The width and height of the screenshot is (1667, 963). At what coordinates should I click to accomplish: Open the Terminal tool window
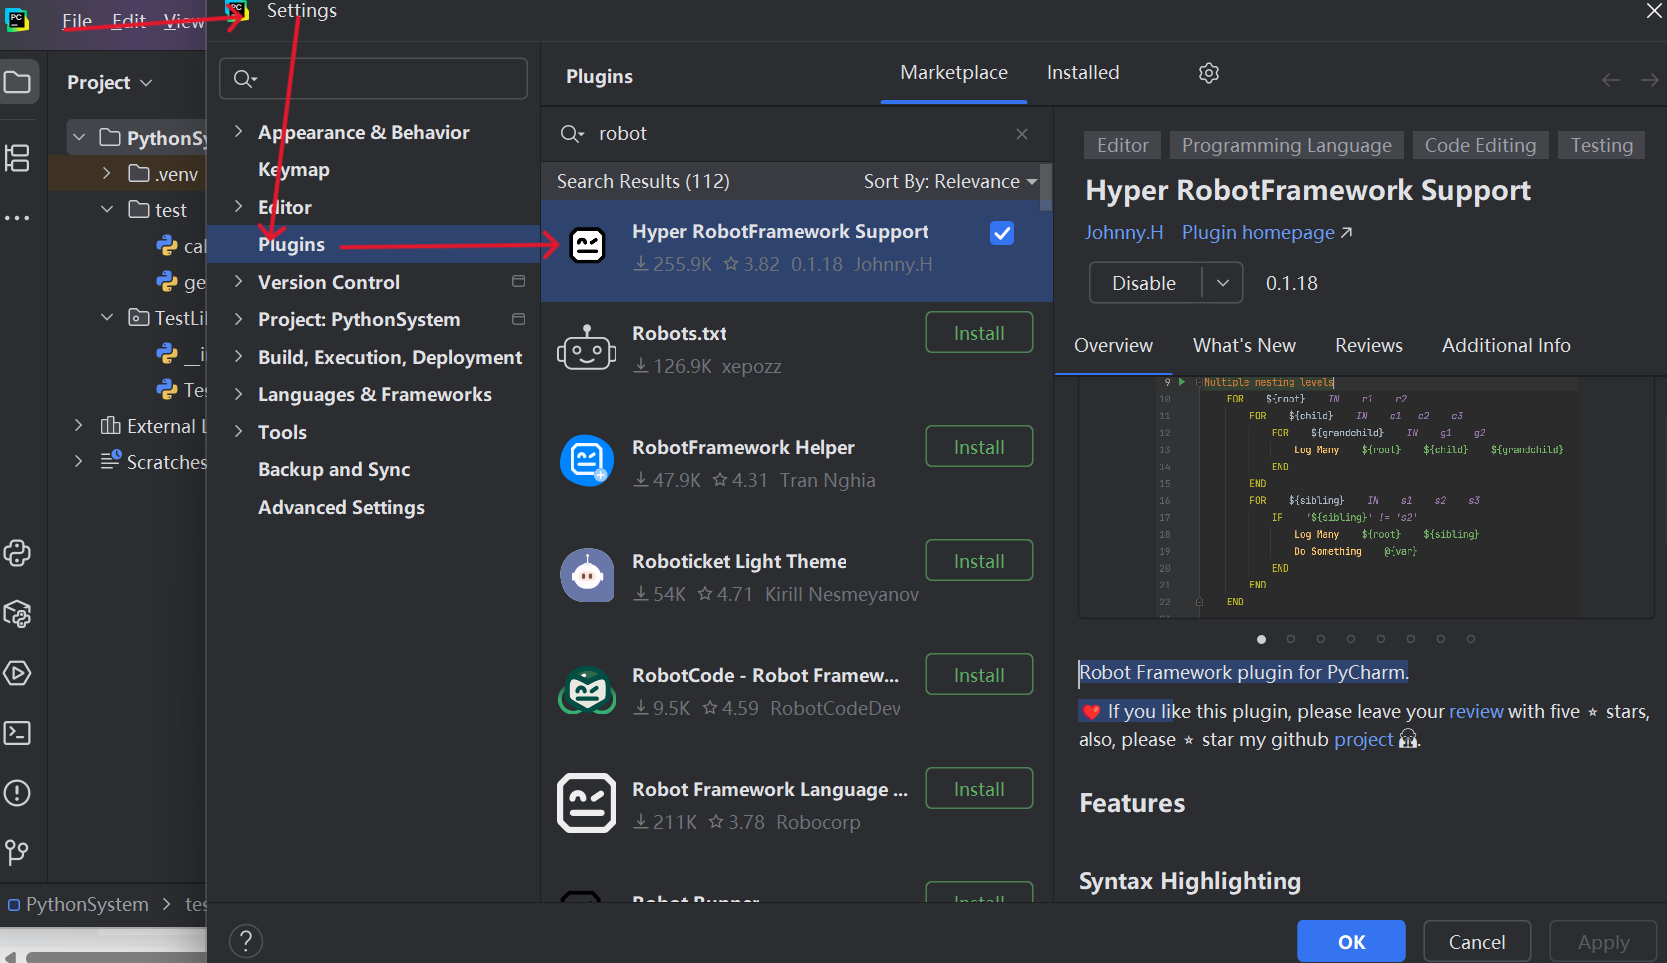(19, 733)
